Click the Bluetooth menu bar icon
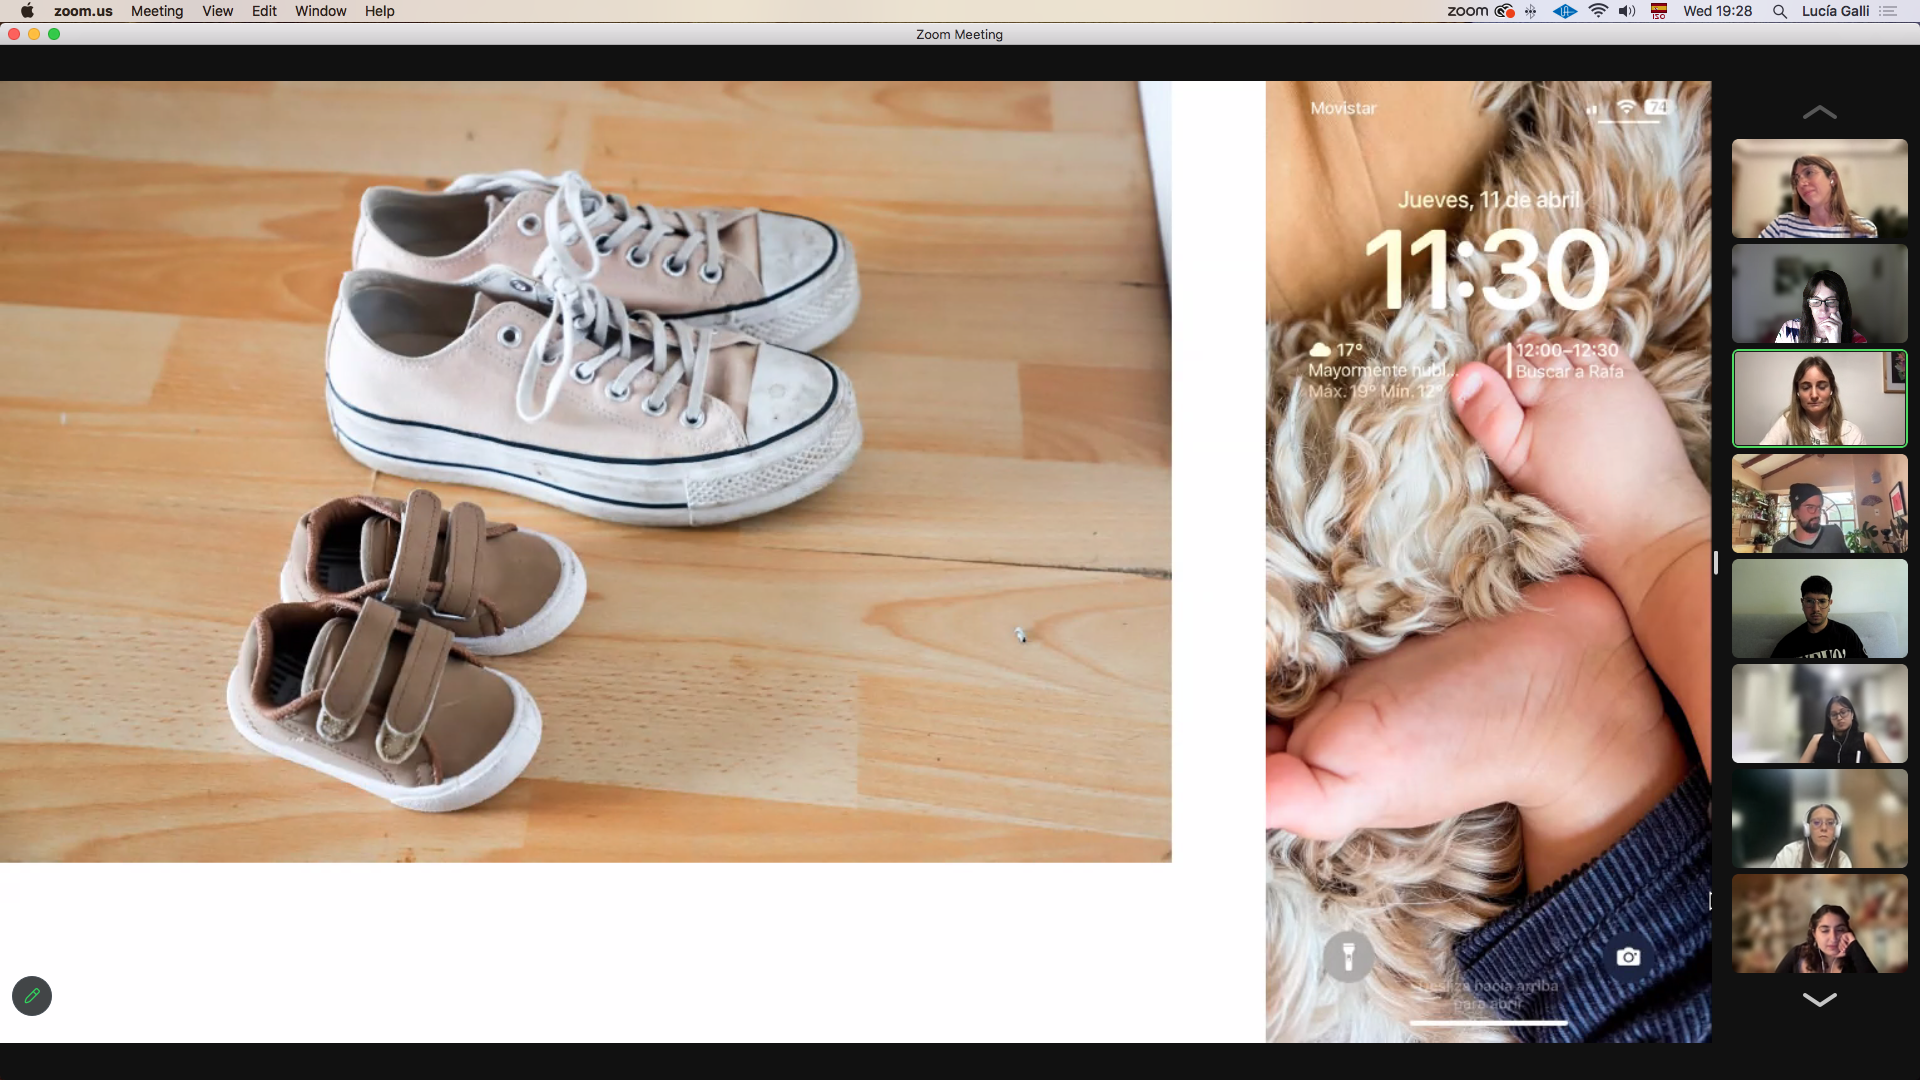The width and height of the screenshot is (1920, 1080). tap(1531, 11)
